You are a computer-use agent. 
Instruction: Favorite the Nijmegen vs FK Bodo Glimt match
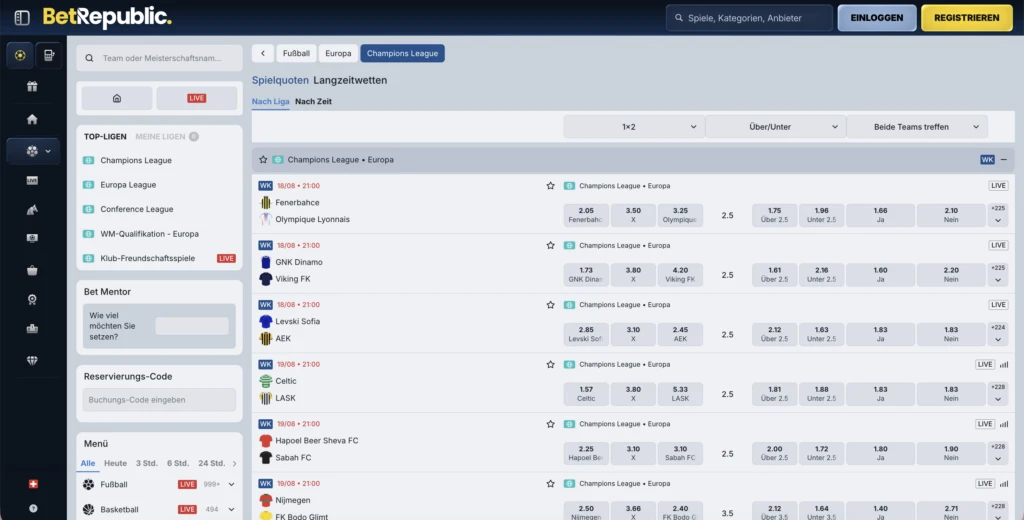pos(551,483)
